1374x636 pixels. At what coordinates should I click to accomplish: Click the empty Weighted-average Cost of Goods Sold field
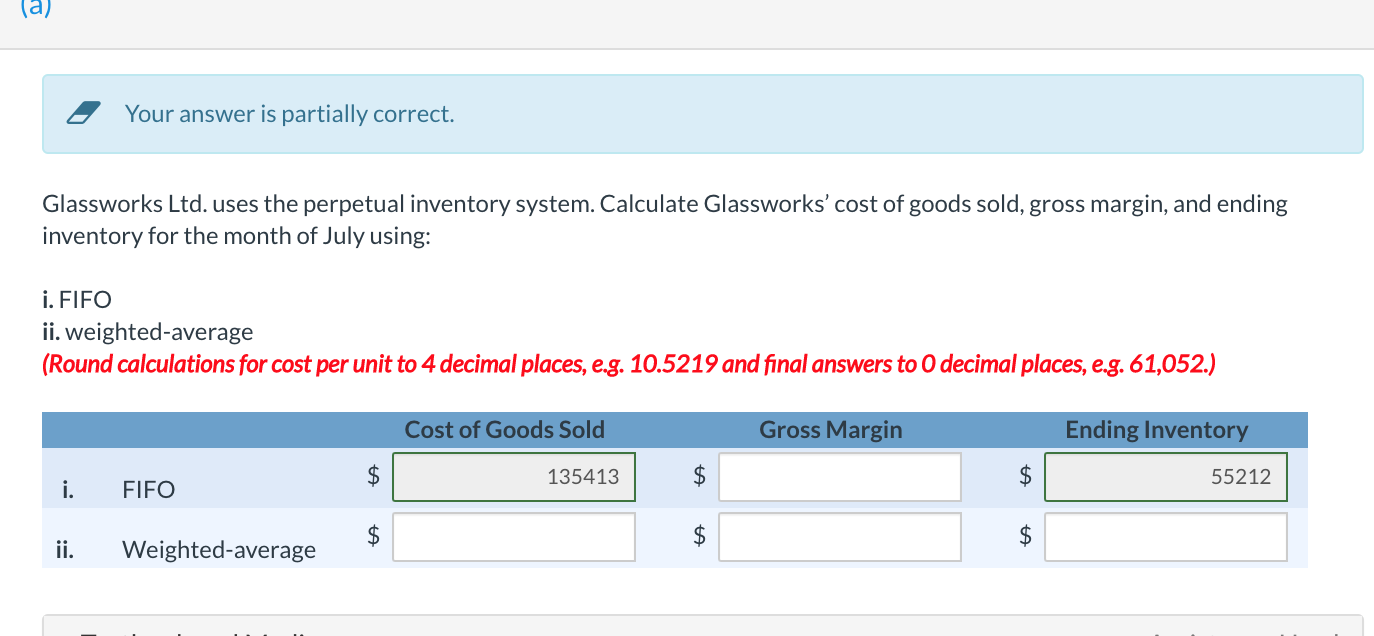[x=514, y=537]
